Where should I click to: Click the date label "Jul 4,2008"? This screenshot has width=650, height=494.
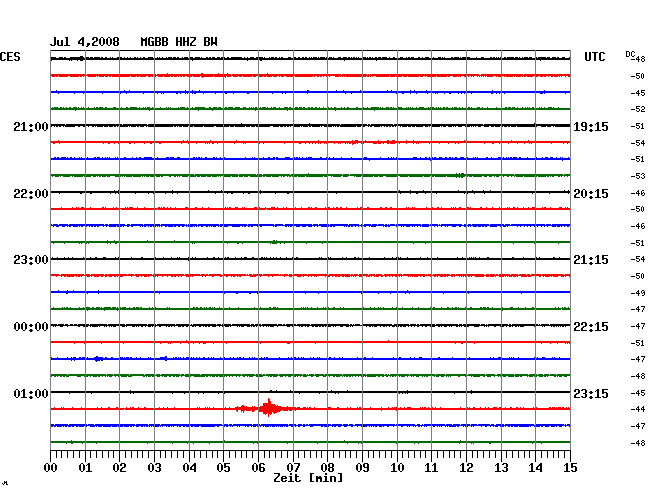coord(85,42)
